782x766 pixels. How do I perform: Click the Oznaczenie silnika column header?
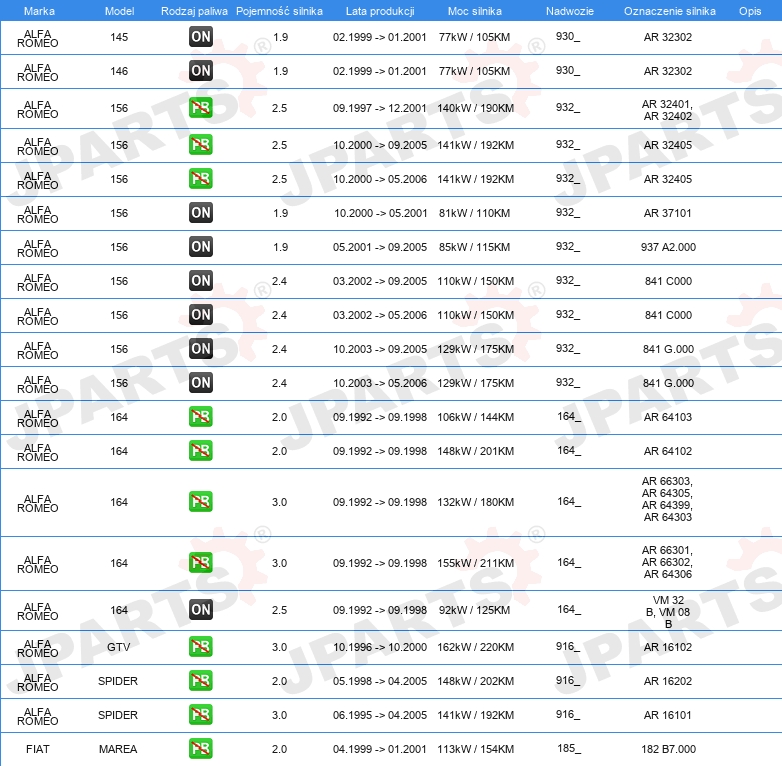click(670, 11)
